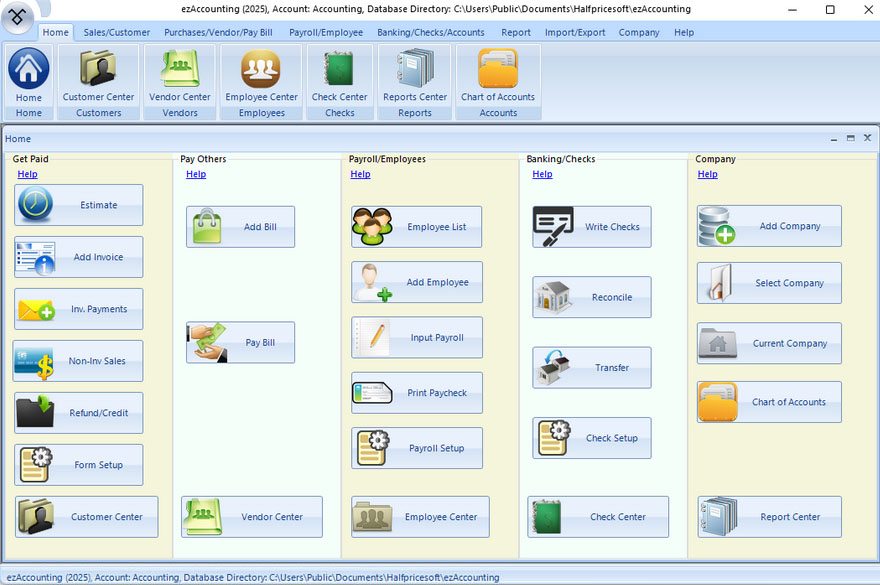Switch to the Home ribbon tab
This screenshot has width=880, height=585.
point(56,33)
